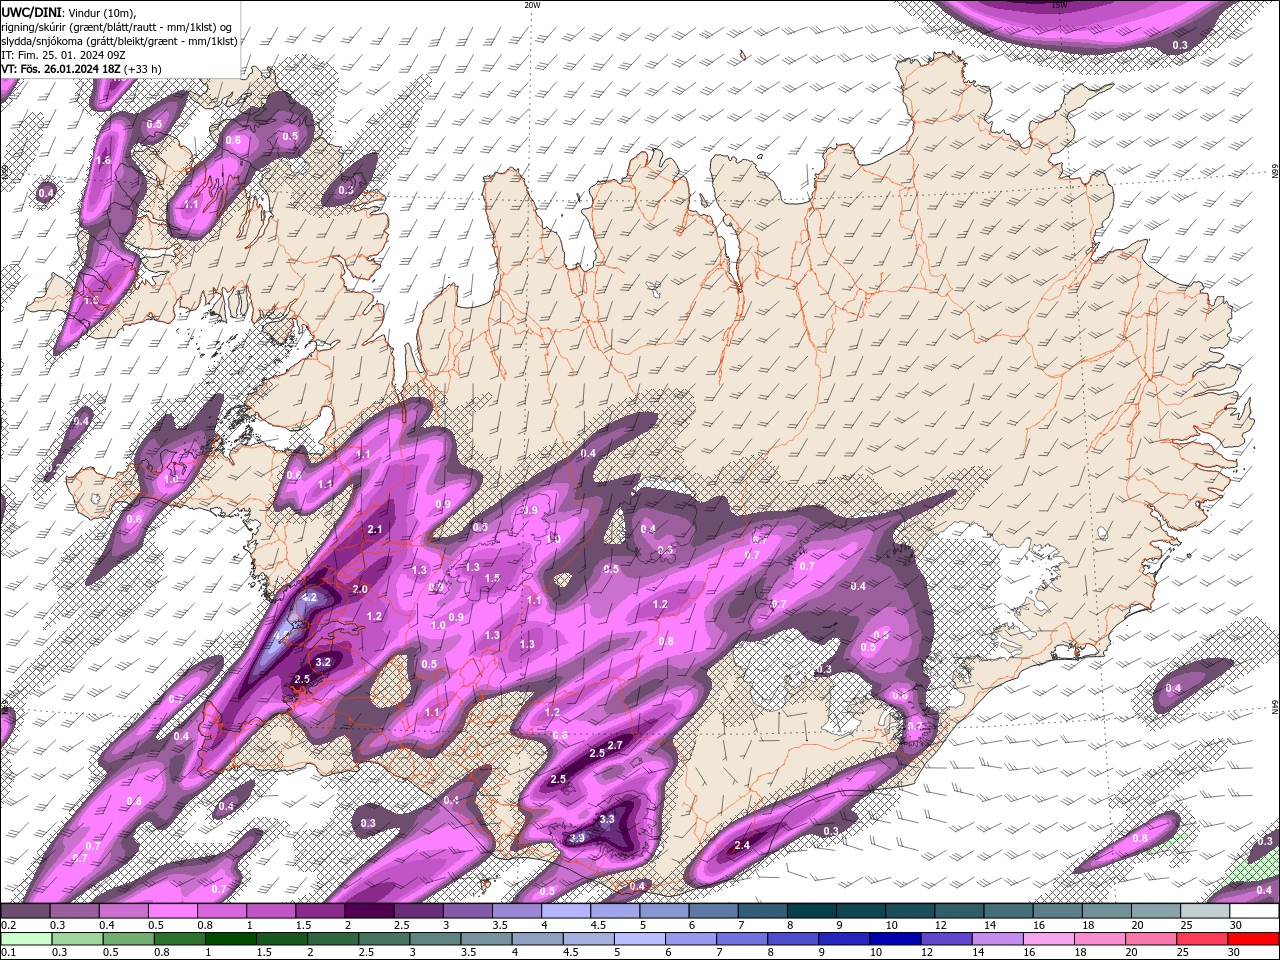Pick the lower legend swatch starting at 0.5
1280x960 pixels.
(128, 939)
